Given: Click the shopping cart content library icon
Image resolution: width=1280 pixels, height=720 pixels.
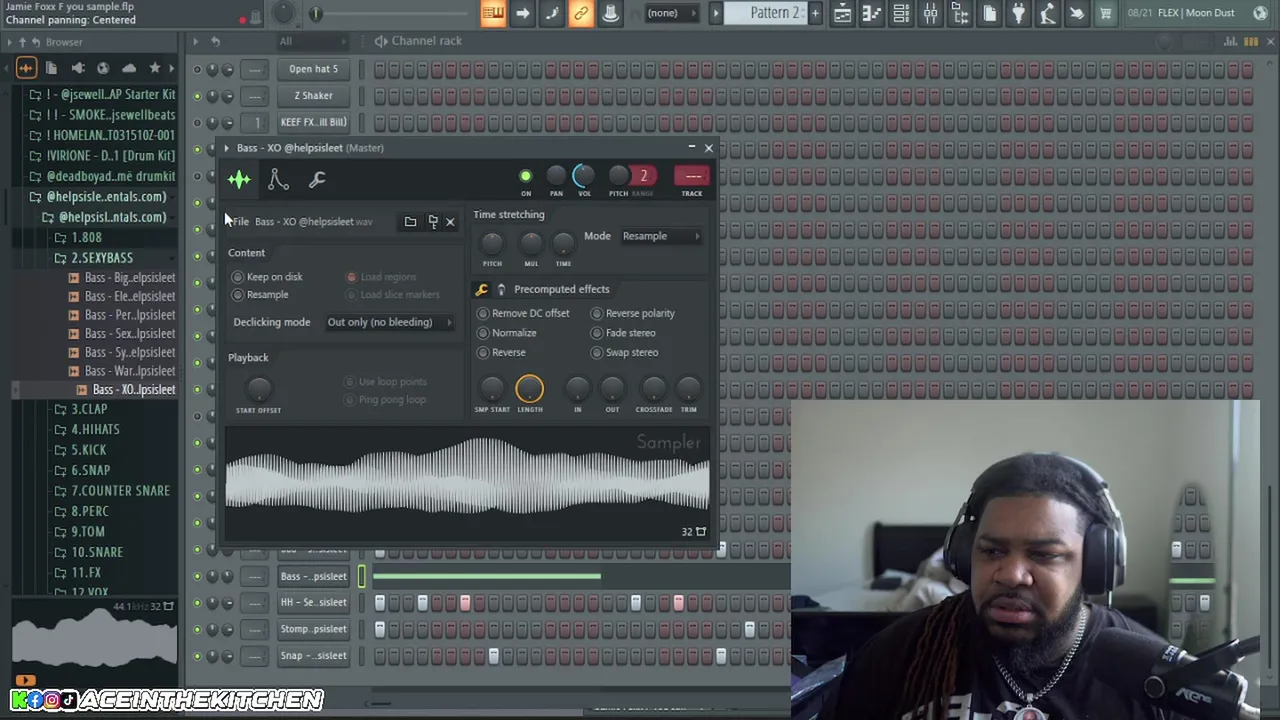Looking at the screenshot, I should [x=1106, y=13].
